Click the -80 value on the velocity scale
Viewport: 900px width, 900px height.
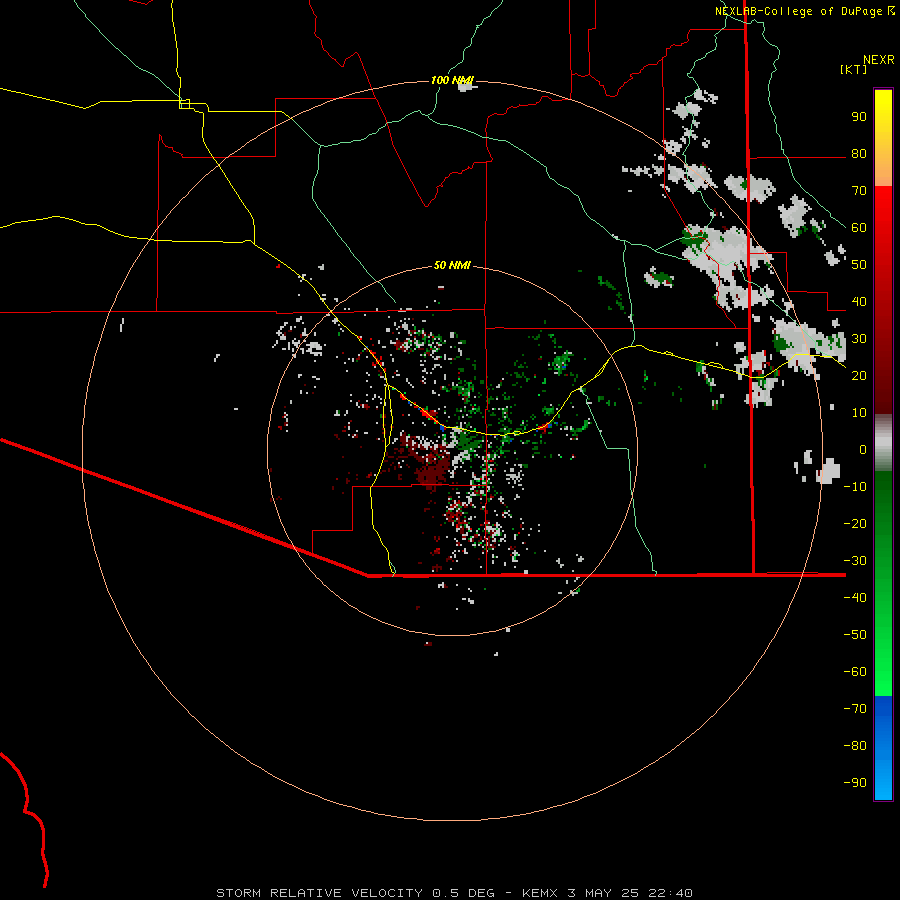(x=855, y=746)
